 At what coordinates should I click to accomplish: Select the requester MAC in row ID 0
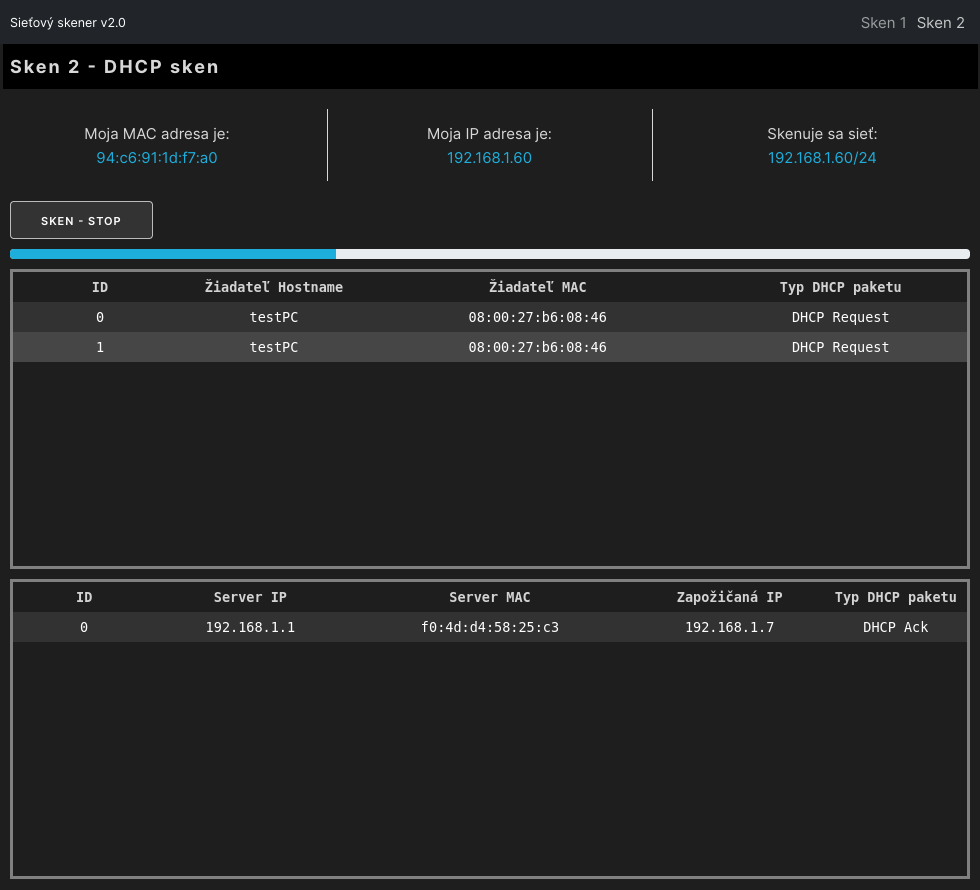pyautogui.click(x=538, y=317)
